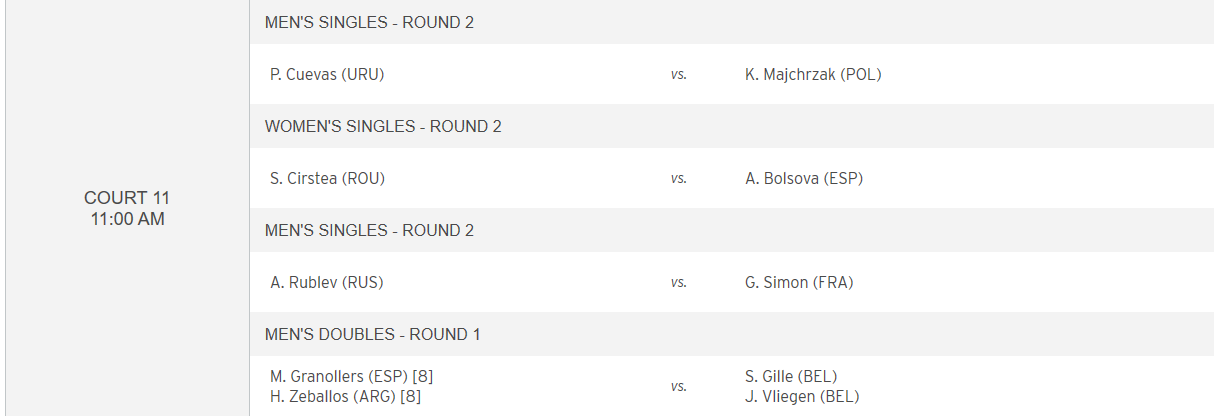Click H. Zeballos (ARG) [8] name
Image resolution: width=1214 pixels, height=416 pixels.
pyautogui.click(x=345, y=396)
